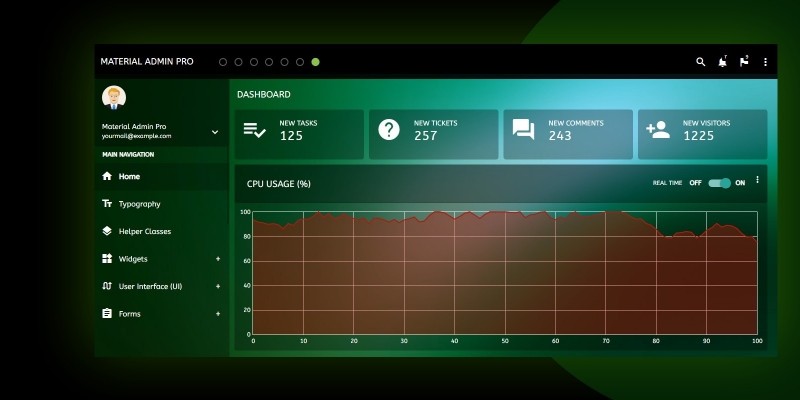Select the second theme color circle
The height and width of the screenshot is (400, 800).
[x=238, y=62]
